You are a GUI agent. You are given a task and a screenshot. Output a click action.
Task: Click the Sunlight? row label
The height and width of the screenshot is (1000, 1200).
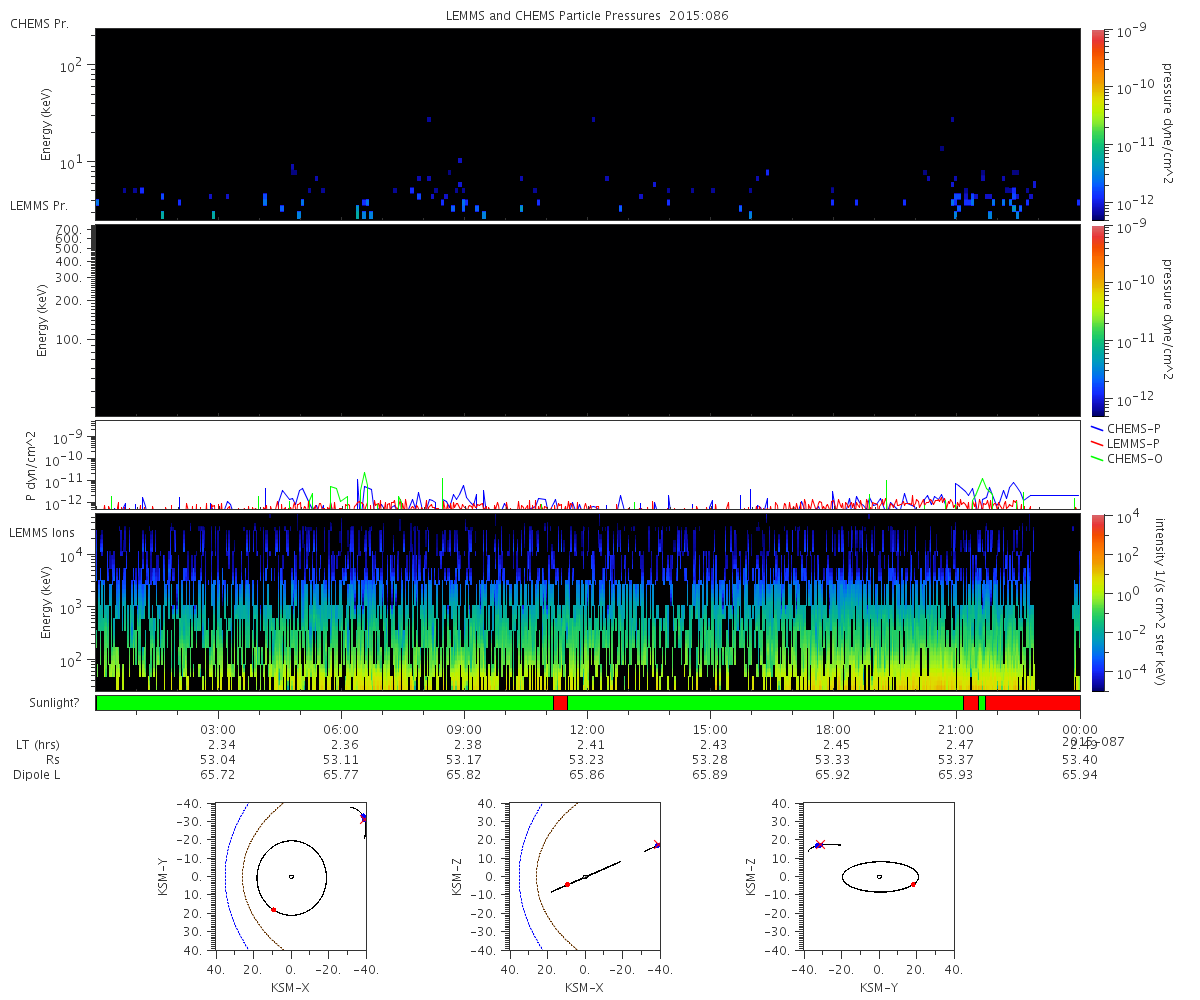[x=42, y=703]
